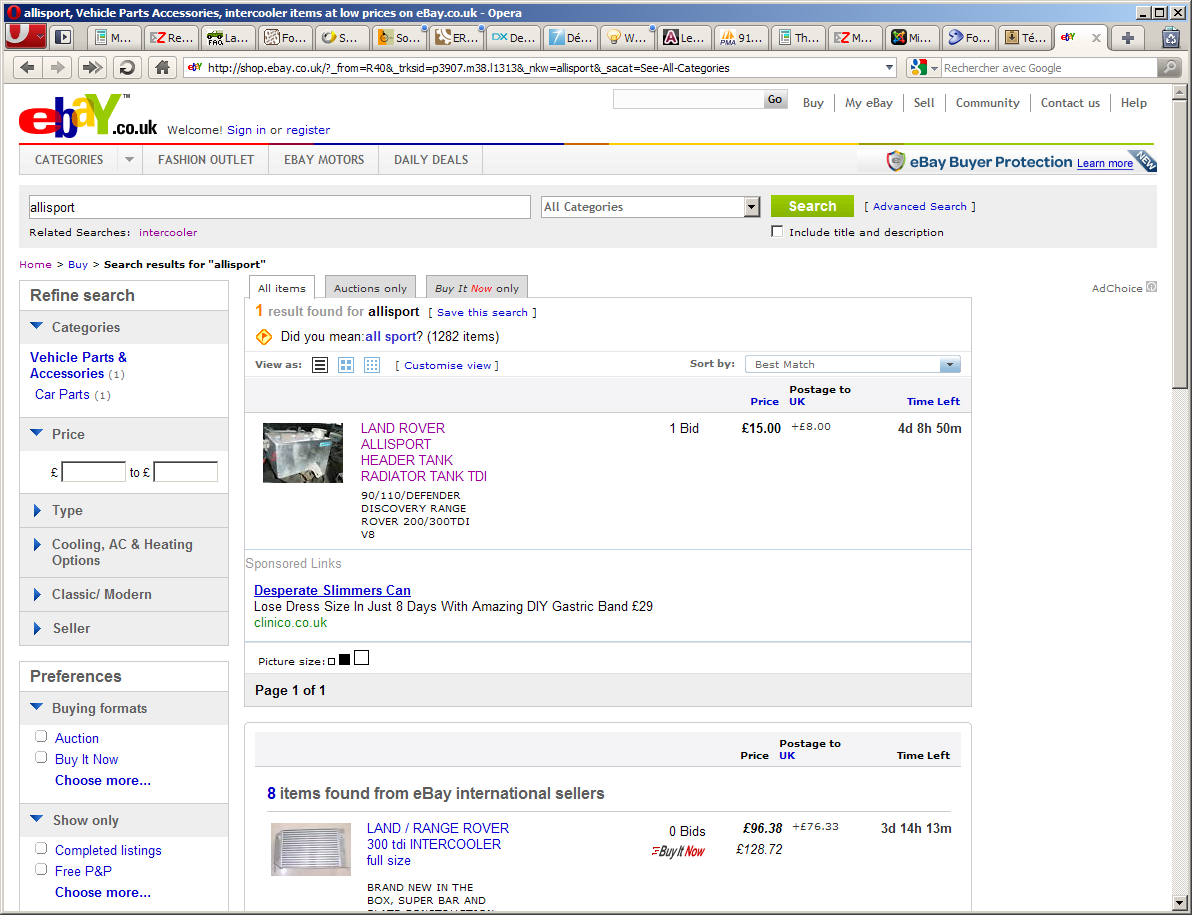
Task: Open the Daily Deals menu item
Action: [x=431, y=160]
